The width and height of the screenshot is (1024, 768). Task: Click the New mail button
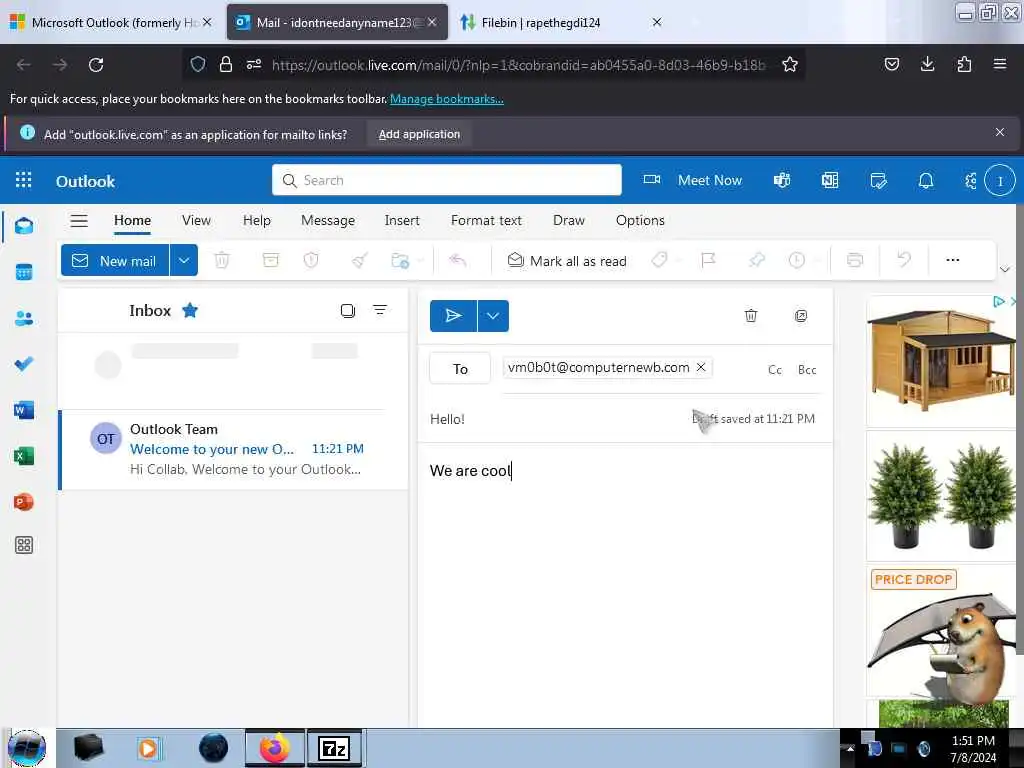tap(116, 261)
